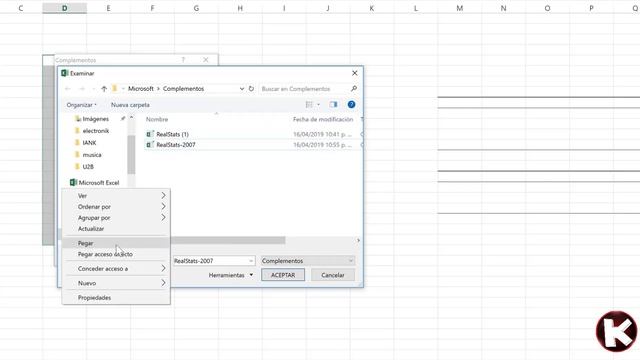Click the Buscar en Complementos search field
Viewport: 640px width, 360px height.
click(304, 89)
